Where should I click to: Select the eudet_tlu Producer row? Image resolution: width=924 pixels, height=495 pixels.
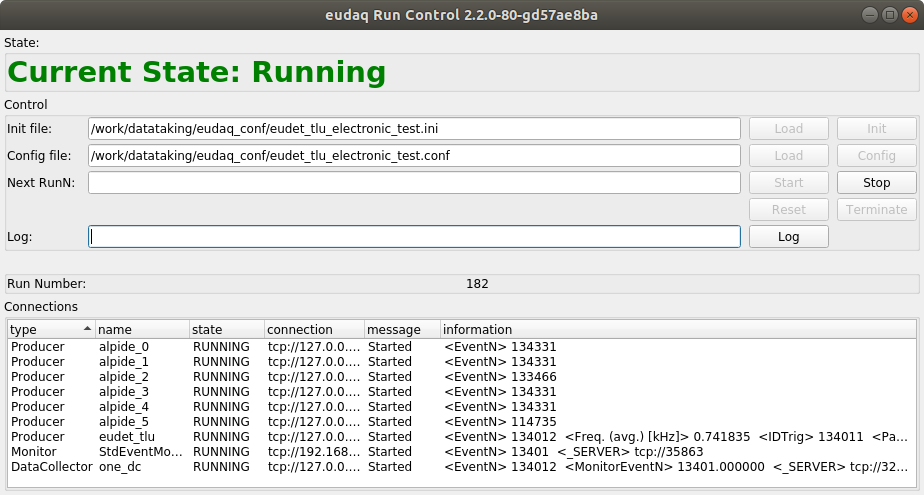pos(127,437)
